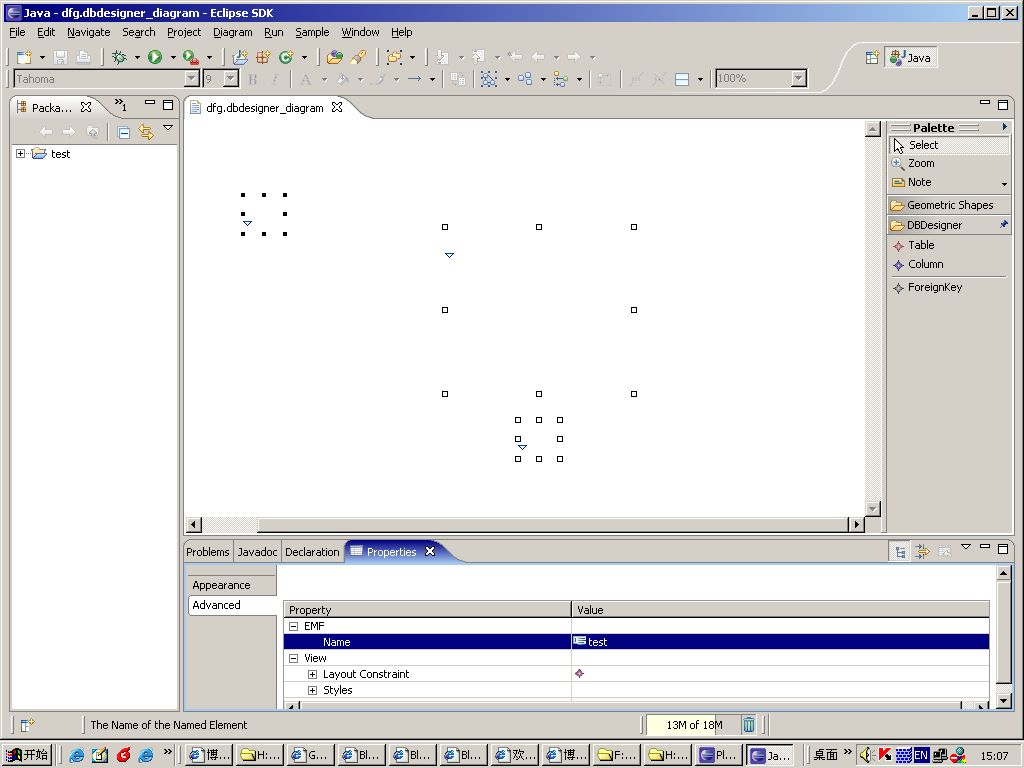
Task: Click the New Java Package icon
Action: [263, 57]
